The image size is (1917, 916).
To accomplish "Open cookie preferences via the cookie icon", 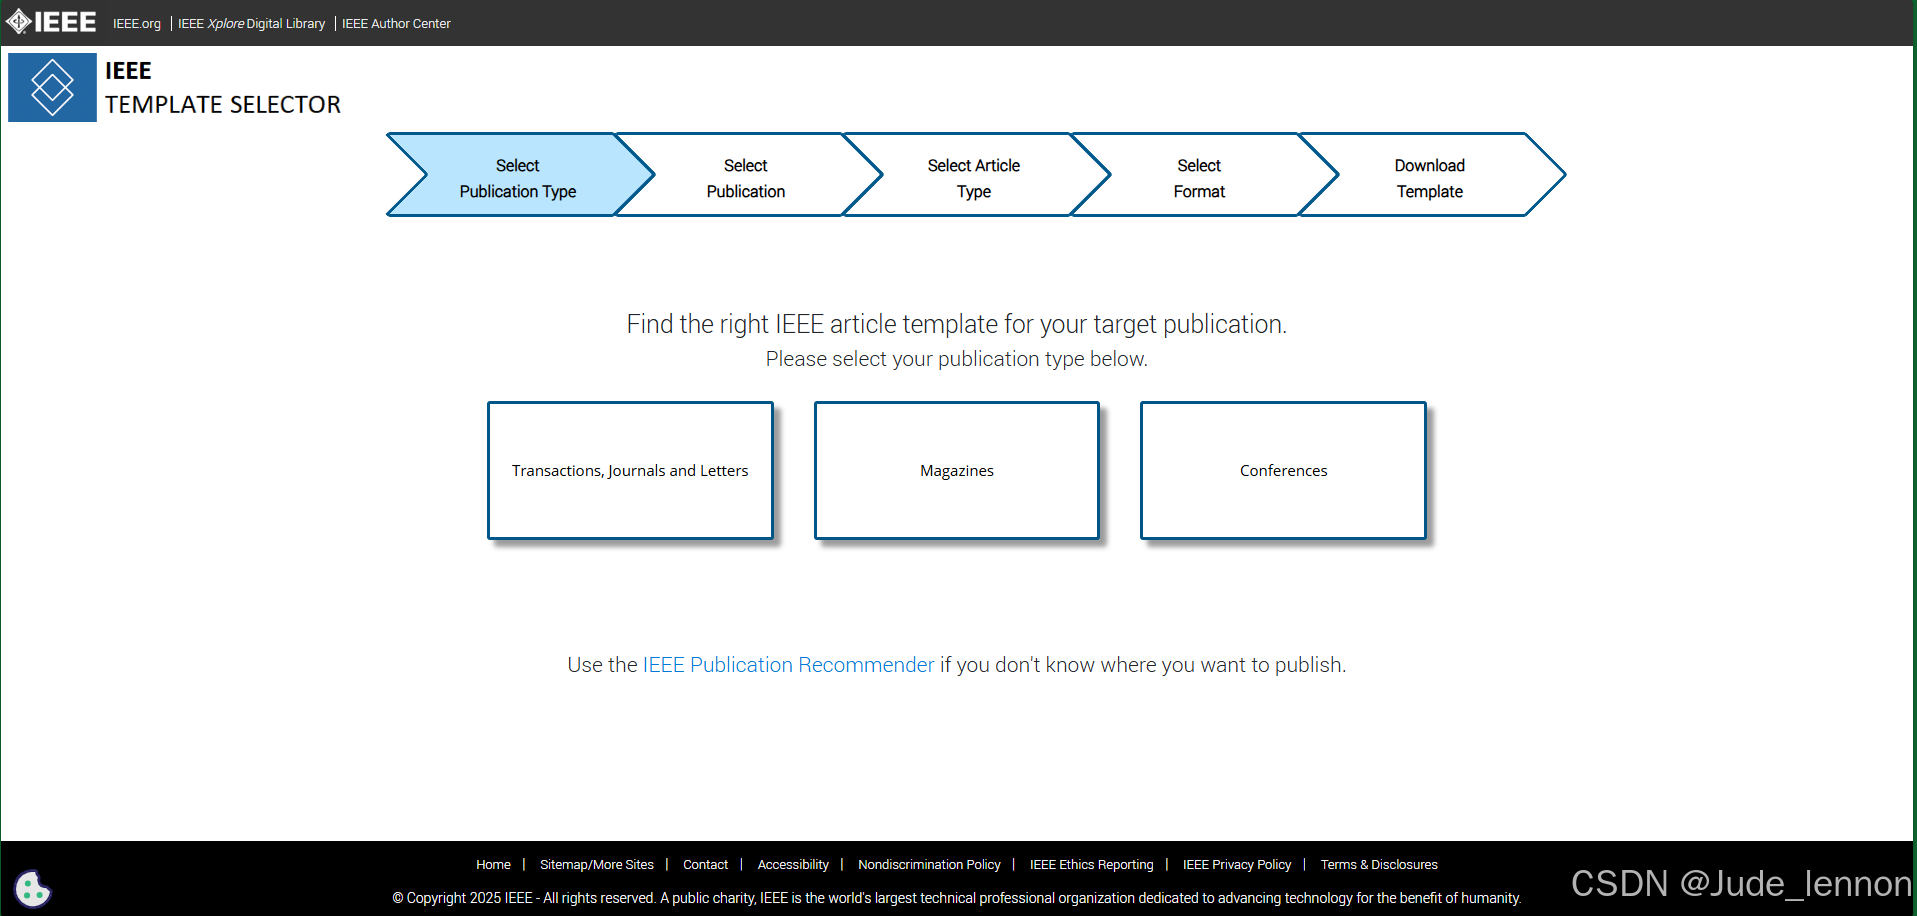I will point(33,888).
